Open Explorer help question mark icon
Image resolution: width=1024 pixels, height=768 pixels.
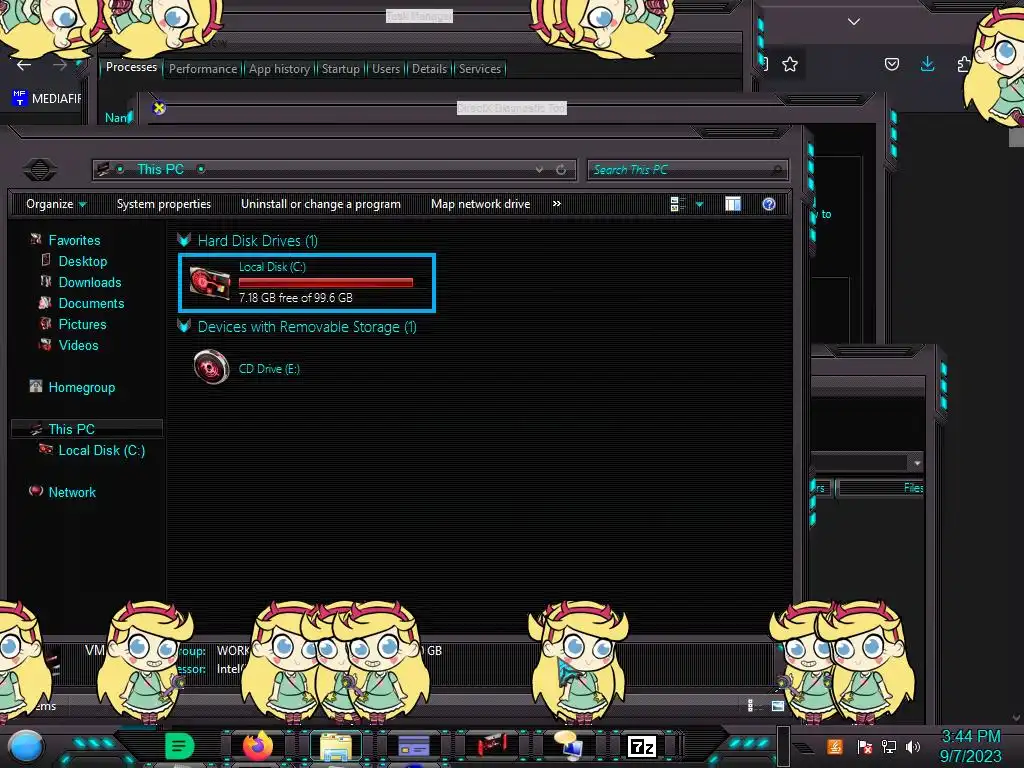[769, 204]
